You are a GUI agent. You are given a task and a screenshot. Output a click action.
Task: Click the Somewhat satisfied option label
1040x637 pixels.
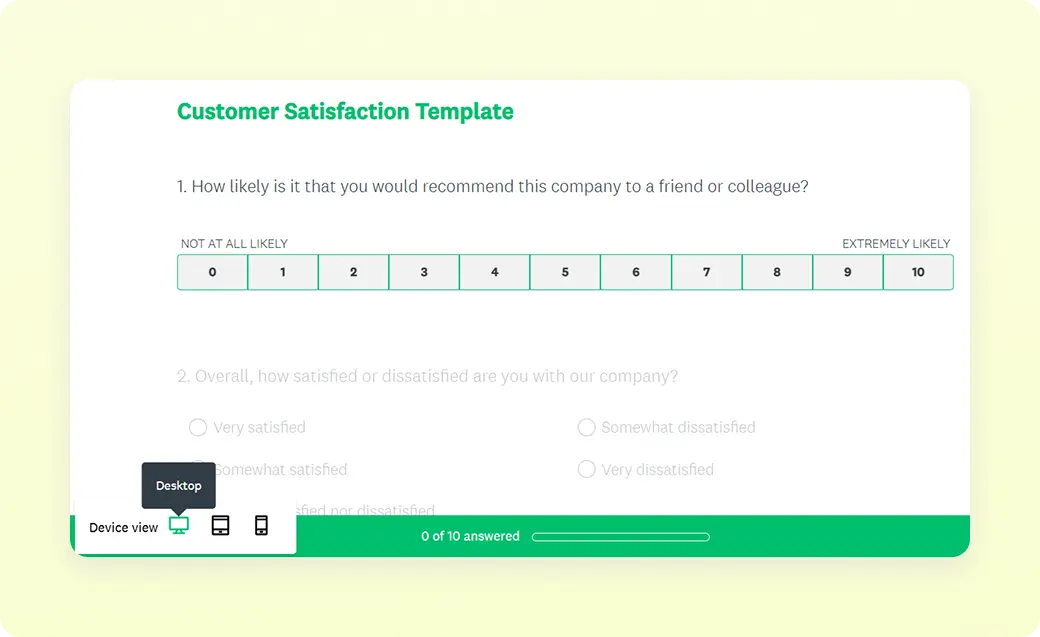click(x=281, y=470)
